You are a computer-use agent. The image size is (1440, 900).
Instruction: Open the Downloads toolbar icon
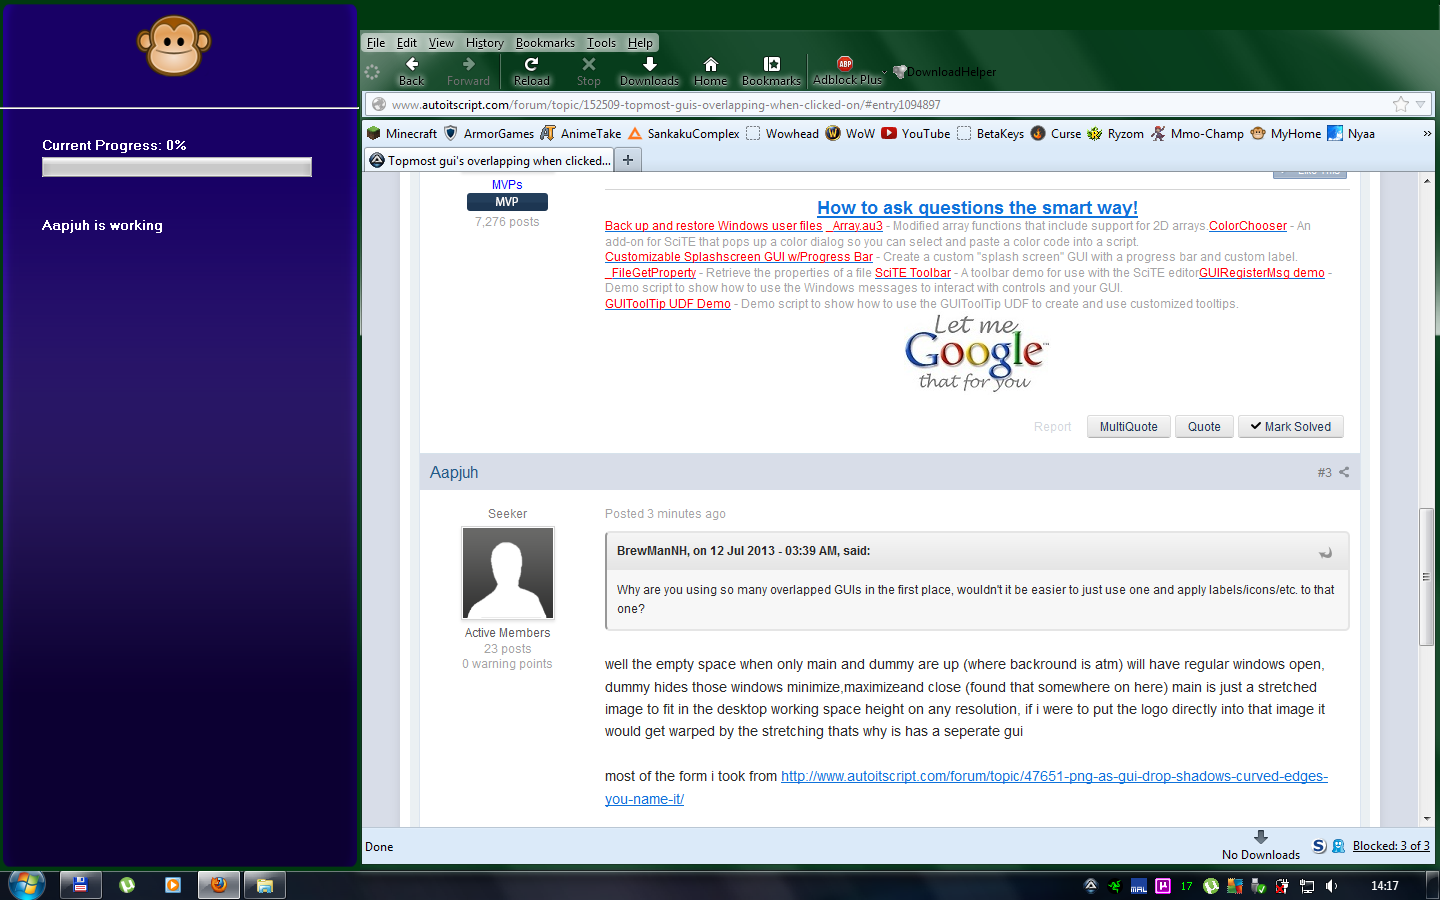(x=649, y=65)
